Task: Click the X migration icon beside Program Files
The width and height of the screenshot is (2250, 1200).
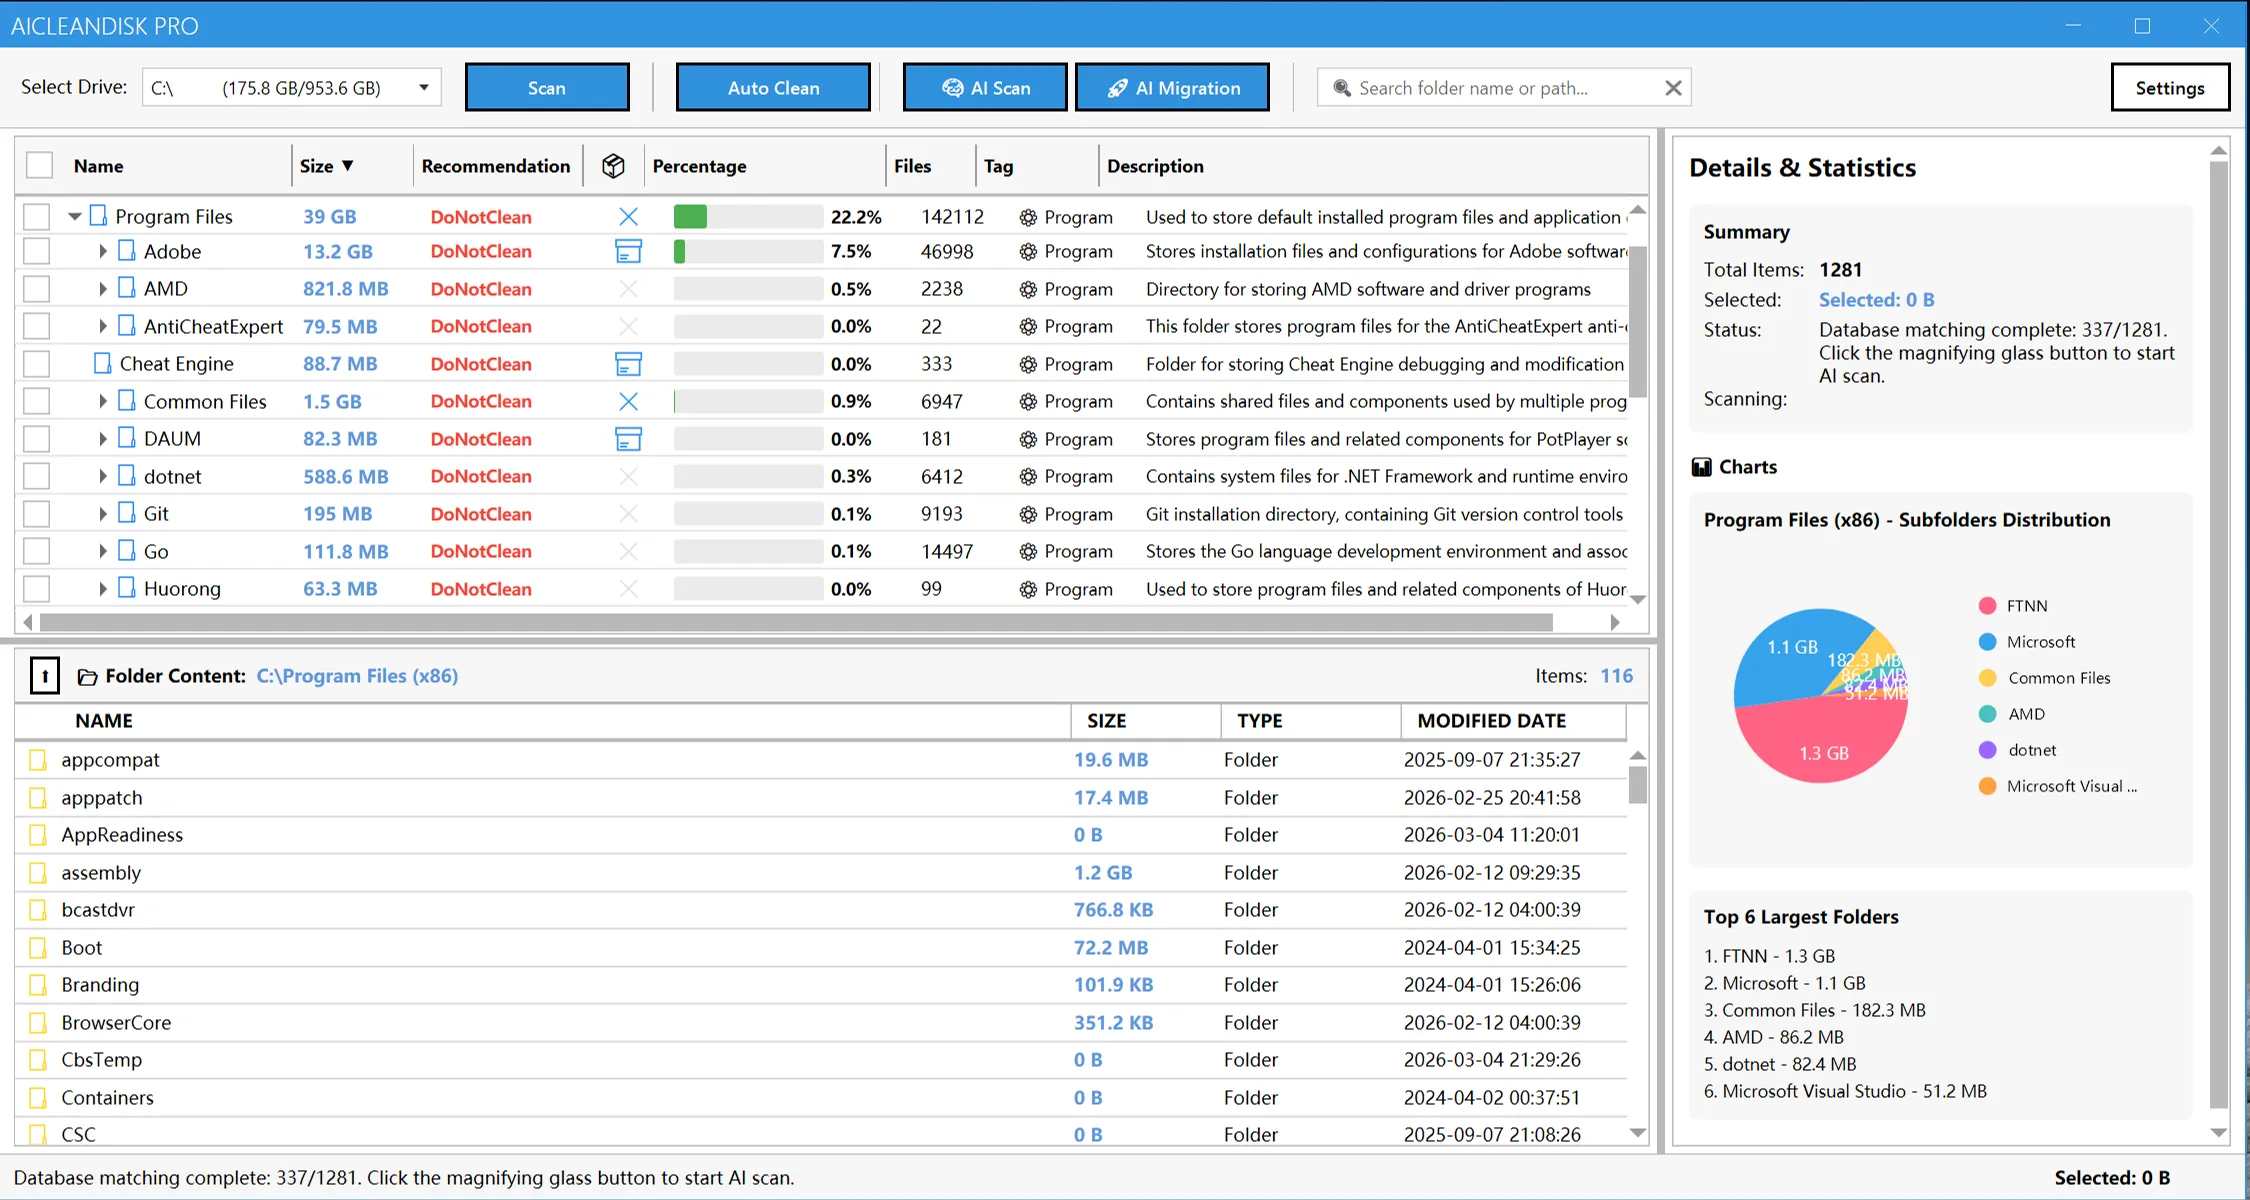Action: [x=628, y=216]
